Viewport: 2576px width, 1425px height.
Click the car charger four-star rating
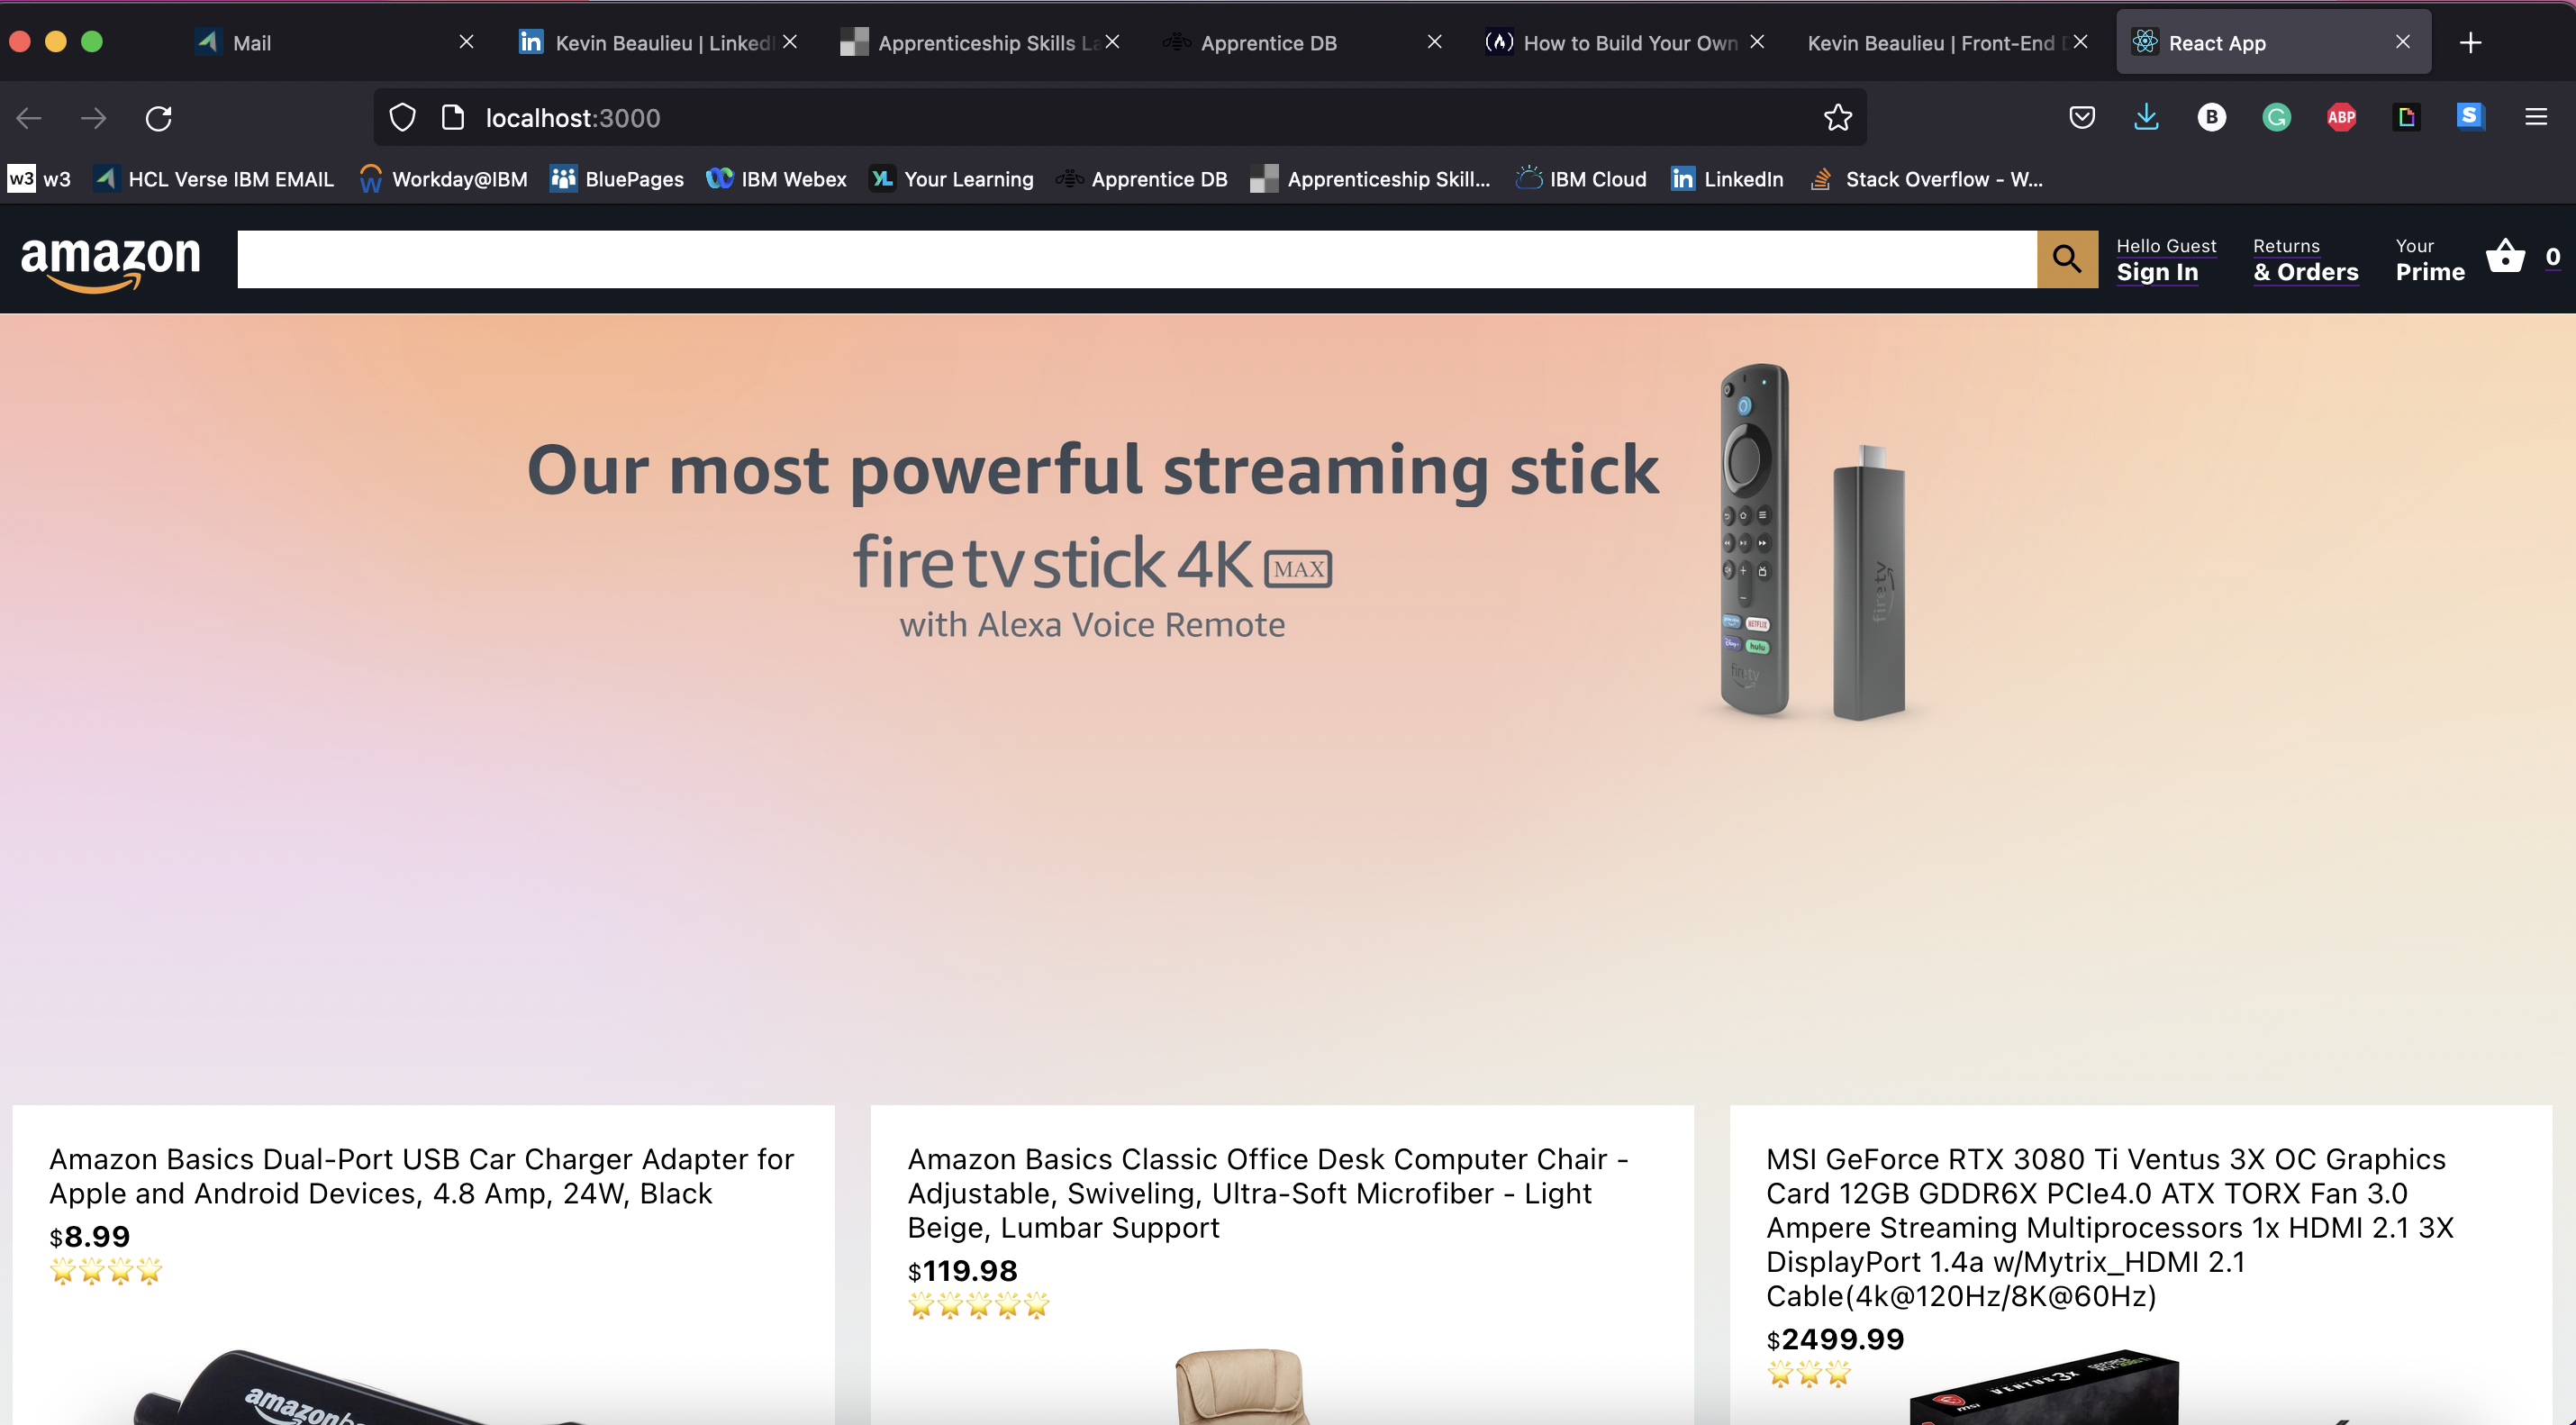pyautogui.click(x=106, y=1271)
